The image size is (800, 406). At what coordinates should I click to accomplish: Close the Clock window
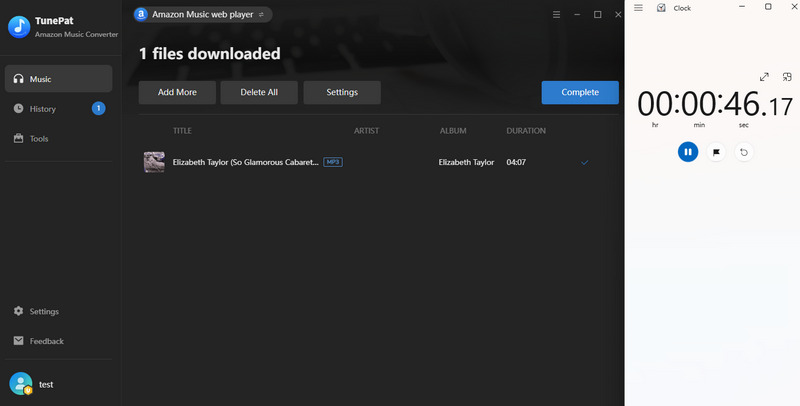point(794,7)
